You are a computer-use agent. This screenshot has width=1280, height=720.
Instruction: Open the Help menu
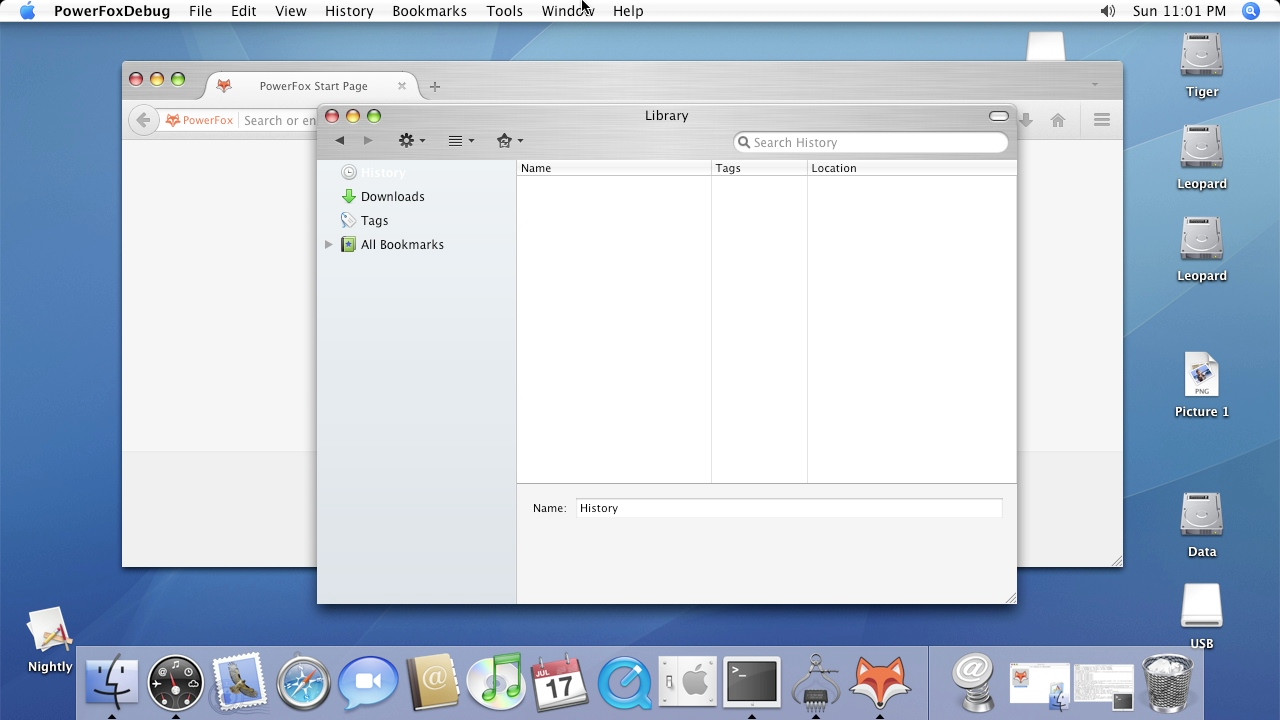628,11
